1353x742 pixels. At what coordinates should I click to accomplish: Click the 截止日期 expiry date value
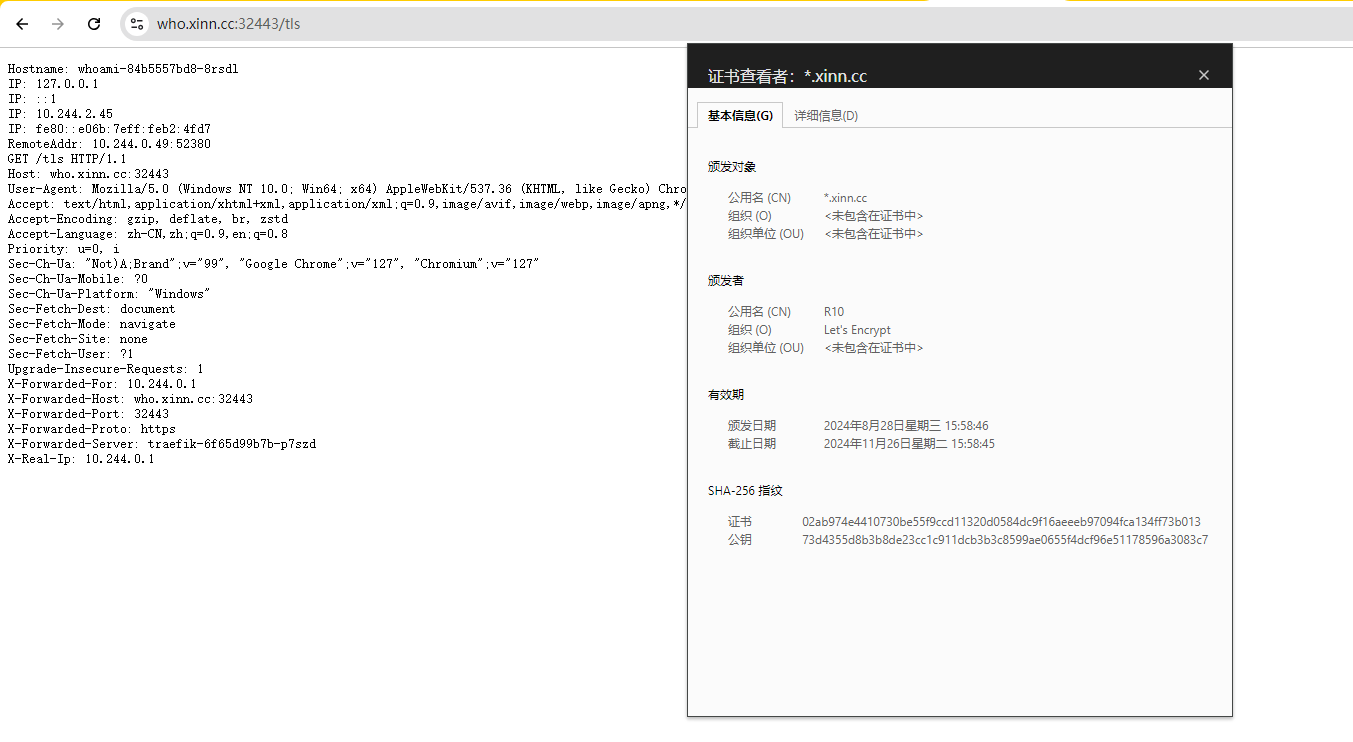pyautogui.click(x=908, y=444)
